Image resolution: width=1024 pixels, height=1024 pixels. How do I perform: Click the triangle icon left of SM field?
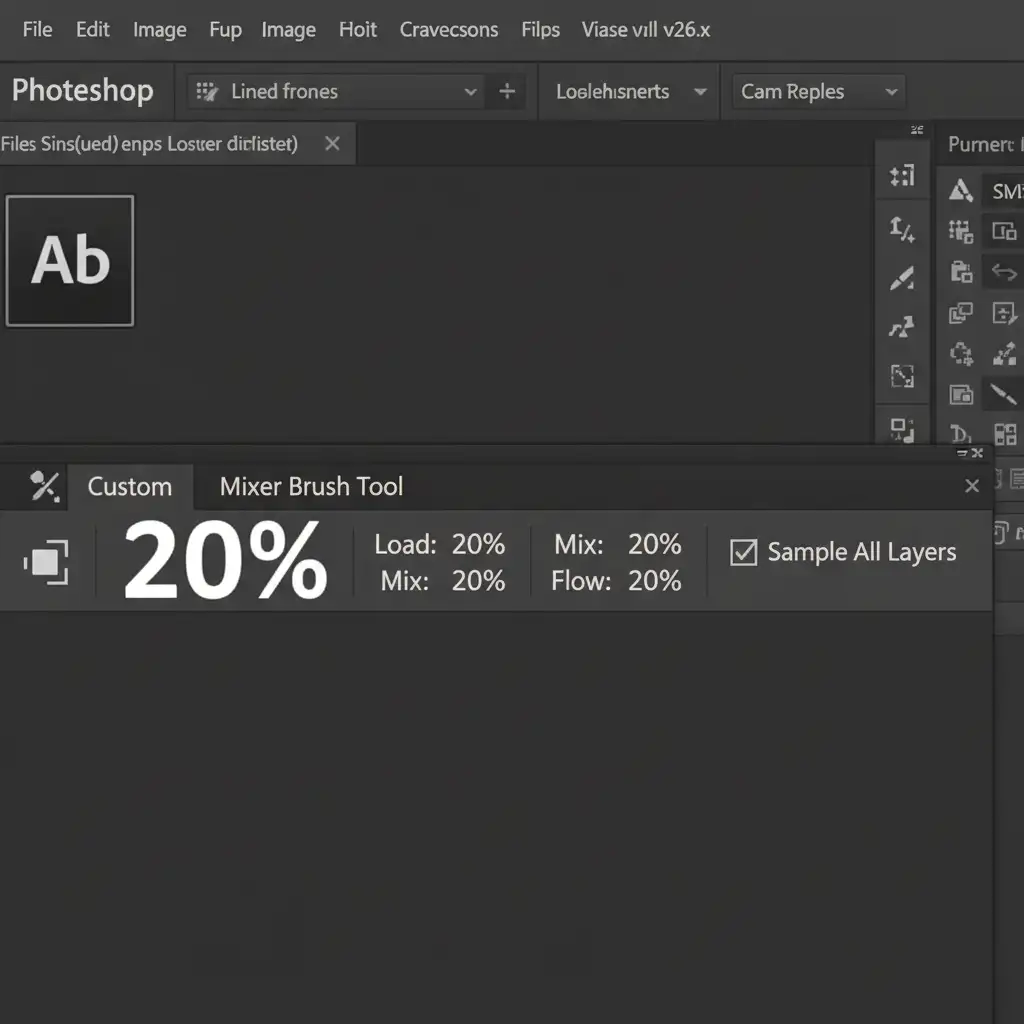(x=960, y=191)
